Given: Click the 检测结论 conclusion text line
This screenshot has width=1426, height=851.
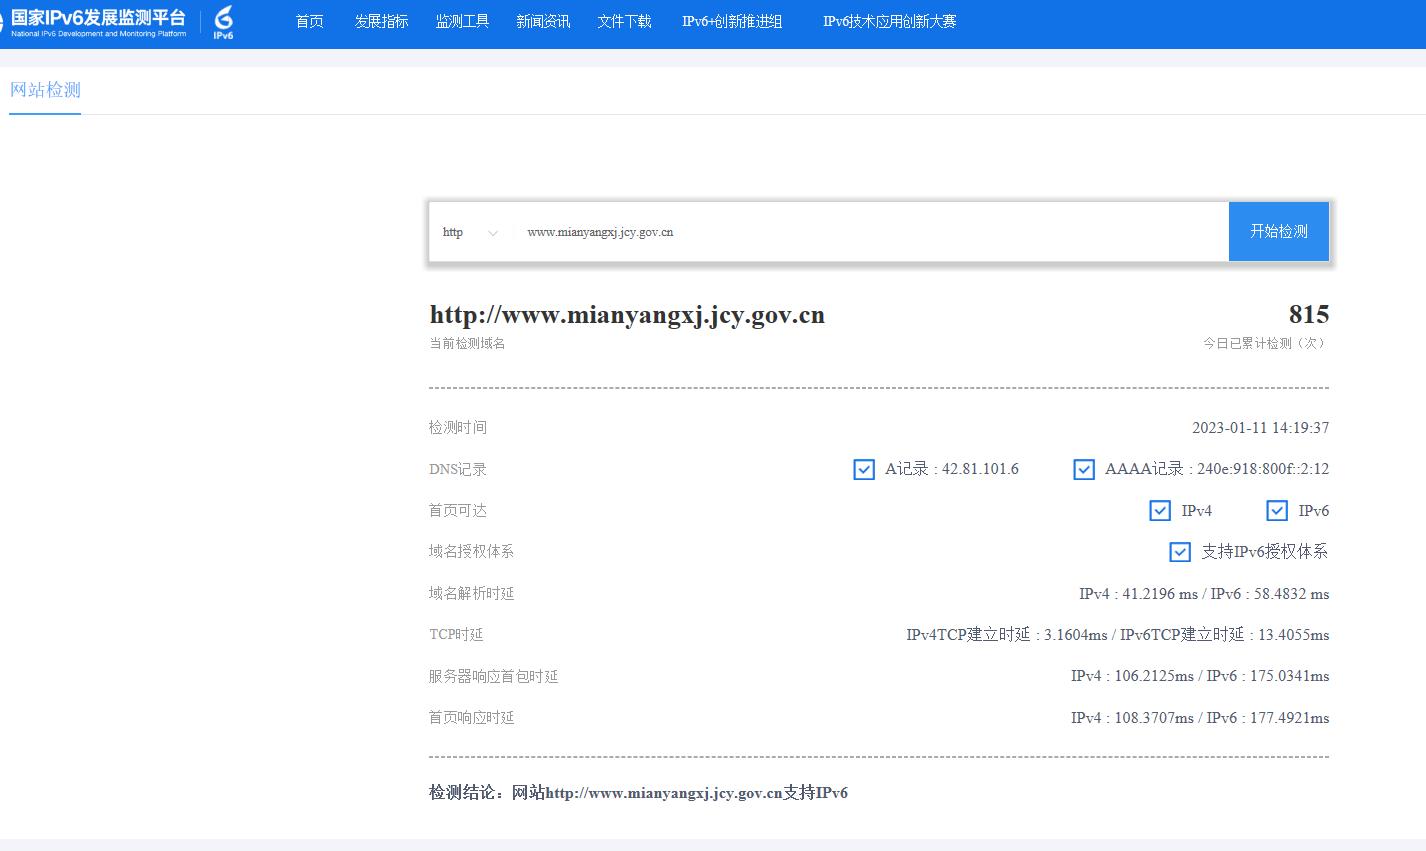Looking at the screenshot, I should 638,793.
